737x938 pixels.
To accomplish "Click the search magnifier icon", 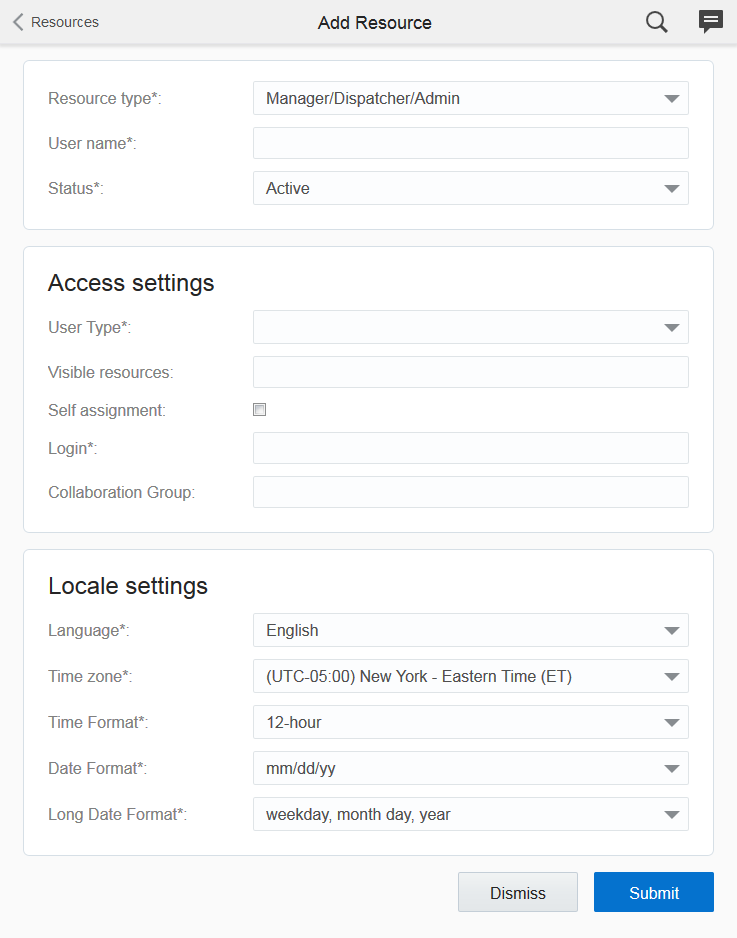I will pos(656,22).
